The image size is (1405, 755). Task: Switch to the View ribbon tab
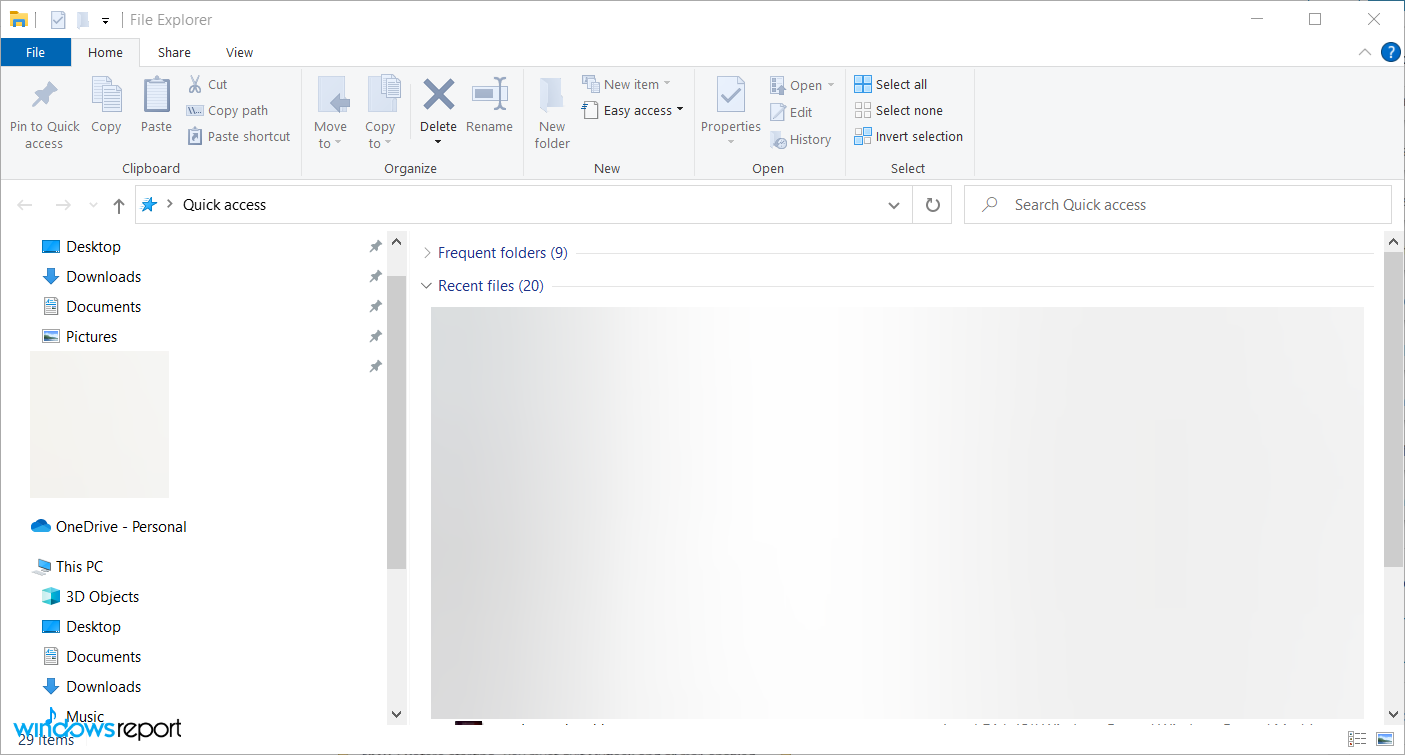click(239, 52)
